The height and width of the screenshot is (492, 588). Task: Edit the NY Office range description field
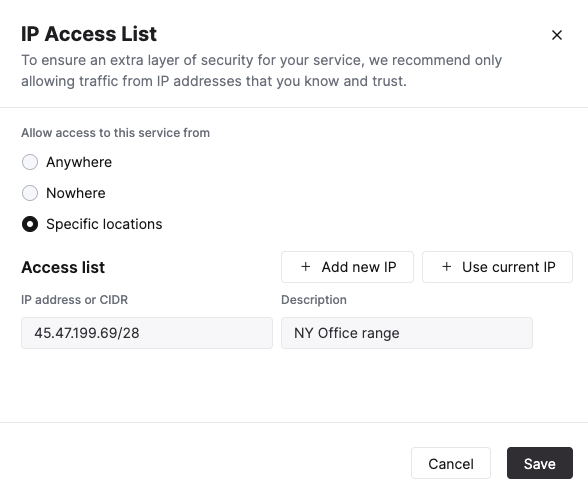[x=407, y=333]
